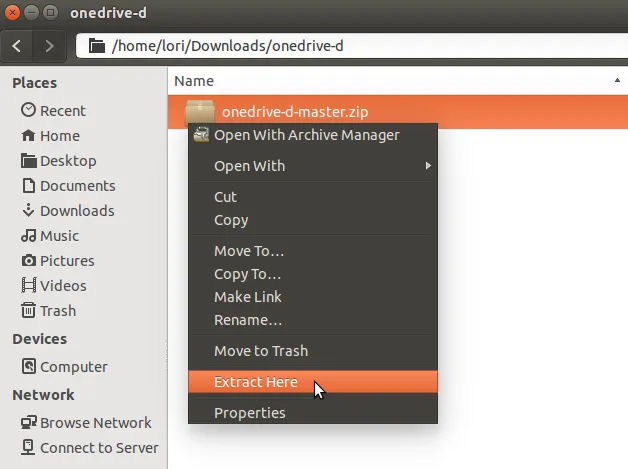The width and height of the screenshot is (628, 469).
Task: Click the Videos film icon in the sidebar
Action: pos(28,285)
